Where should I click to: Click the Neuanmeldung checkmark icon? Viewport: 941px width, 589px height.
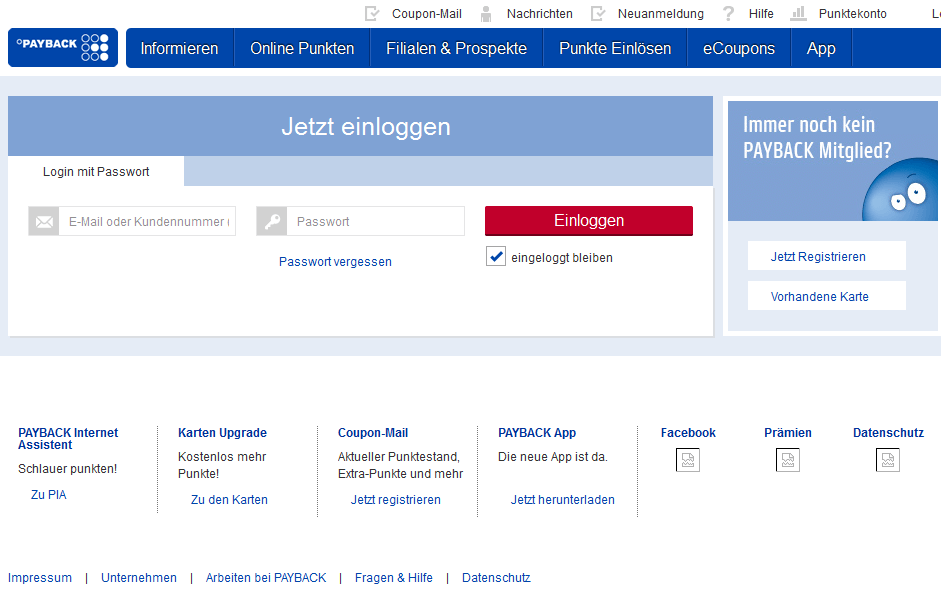coord(598,13)
